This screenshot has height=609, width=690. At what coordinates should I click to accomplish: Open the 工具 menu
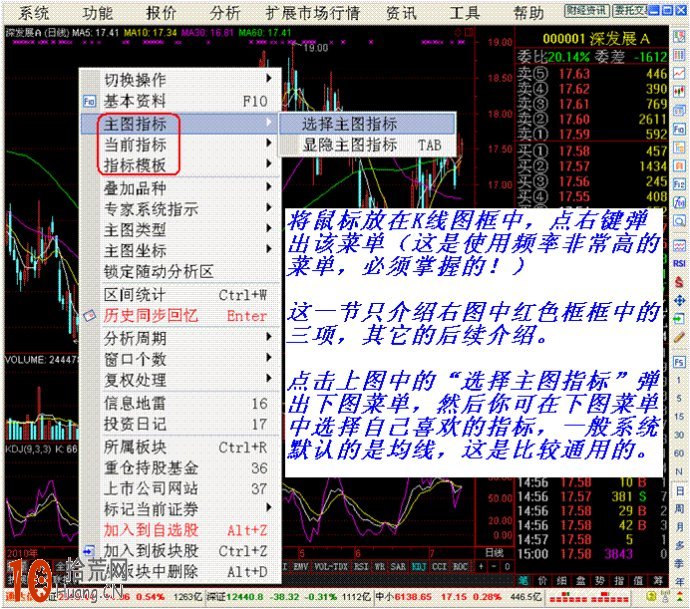tap(464, 13)
